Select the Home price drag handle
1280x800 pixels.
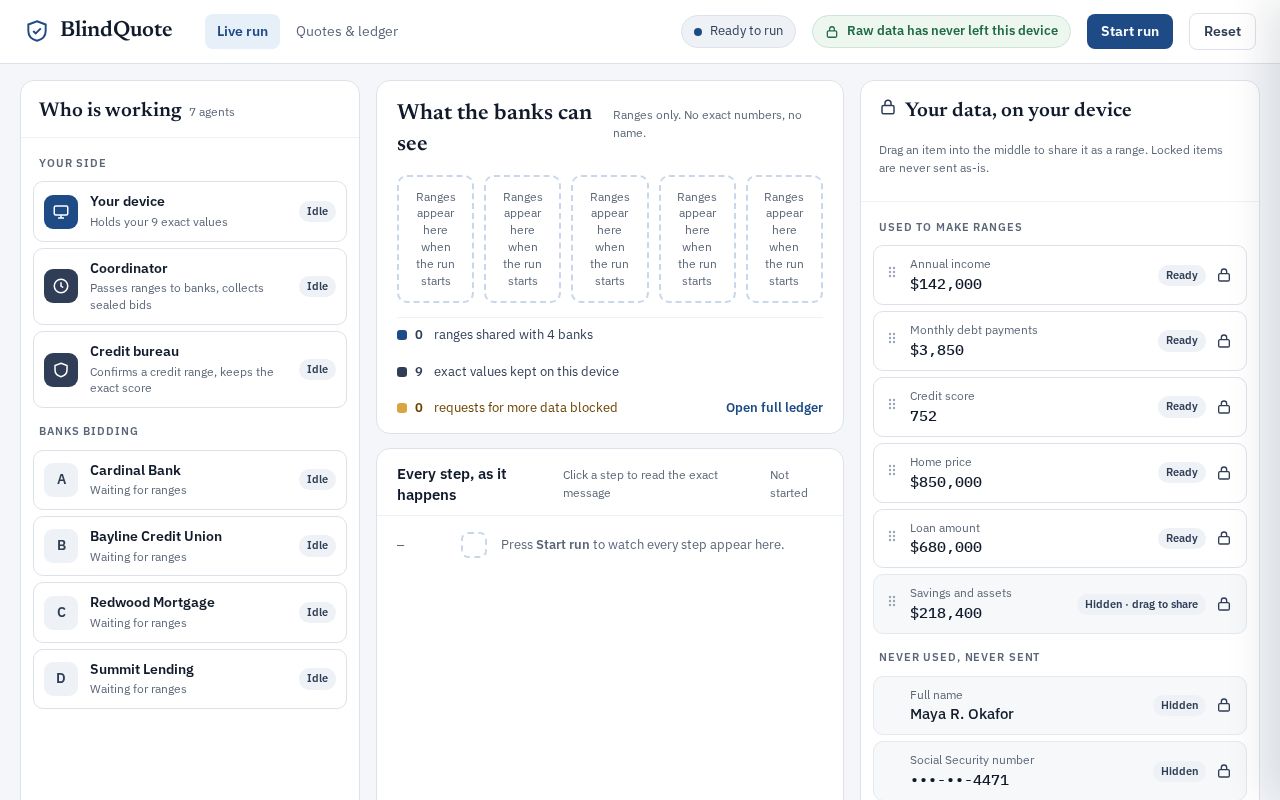(892, 471)
